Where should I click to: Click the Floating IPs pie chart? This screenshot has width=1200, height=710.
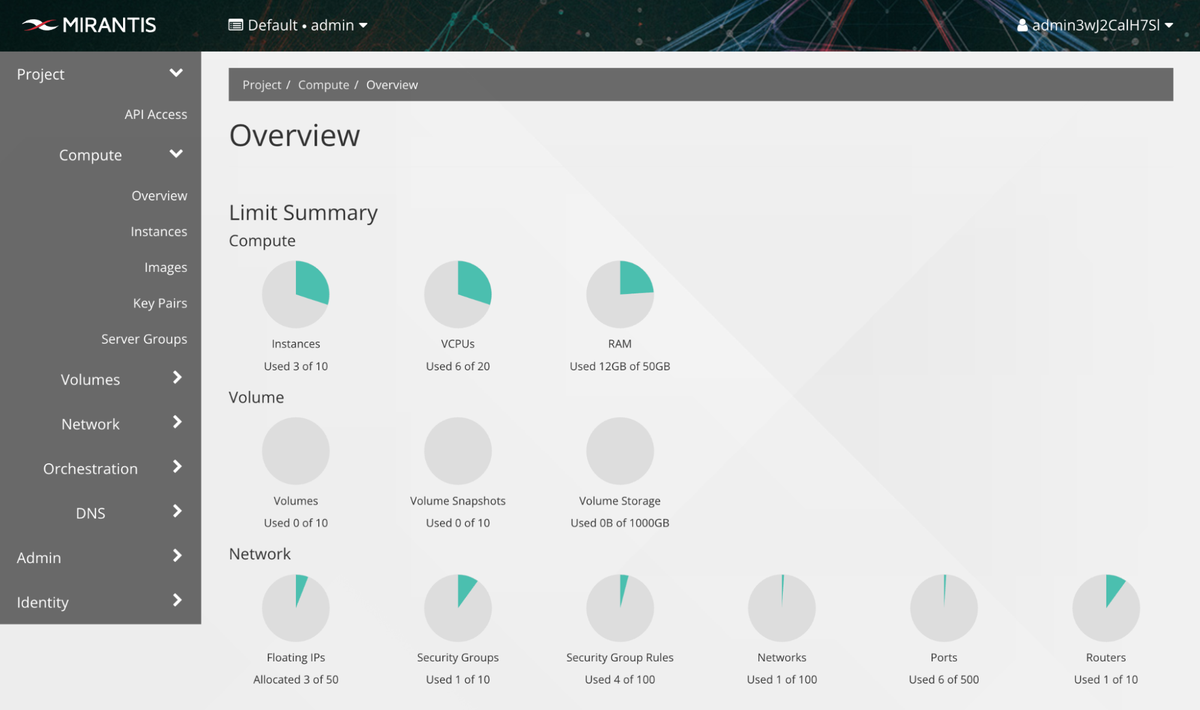[x=296, y=608]
